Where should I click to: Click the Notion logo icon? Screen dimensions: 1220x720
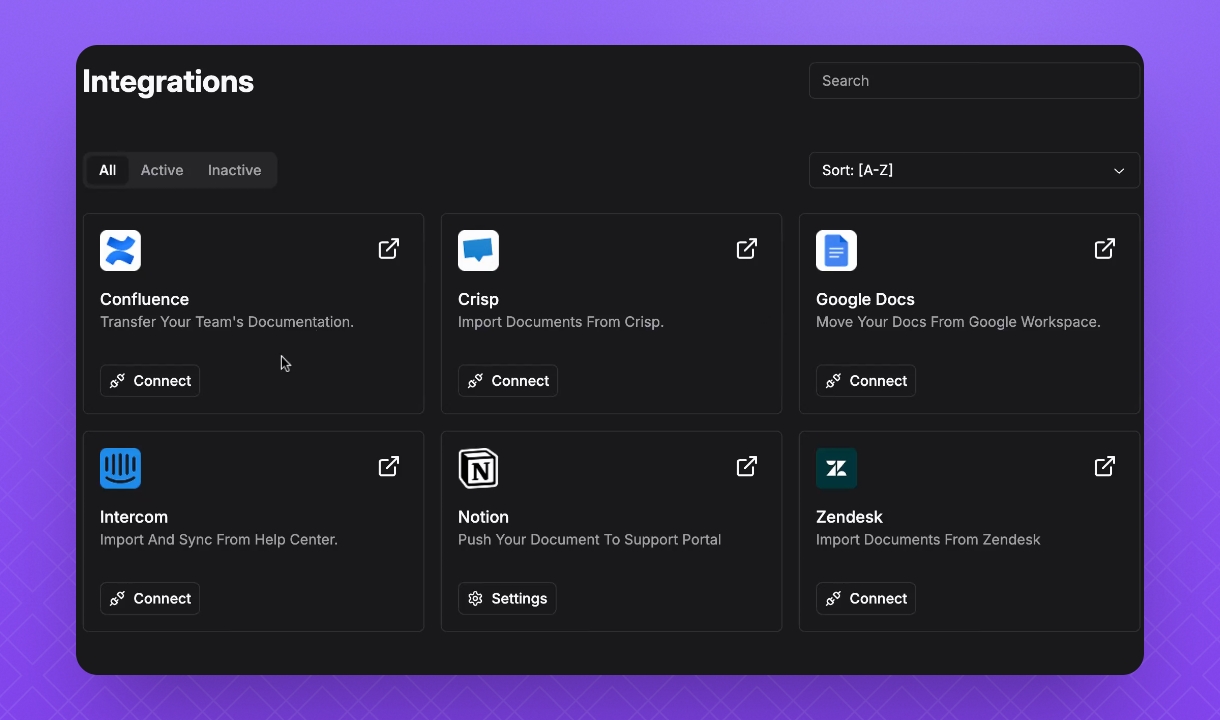click(x=478, y=469)
